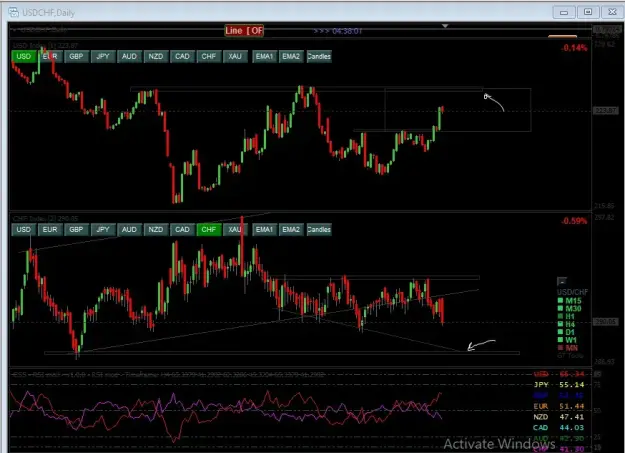Toggle Candles in the upper index panel
Screen dimensions: 625x453
point(319,57)
